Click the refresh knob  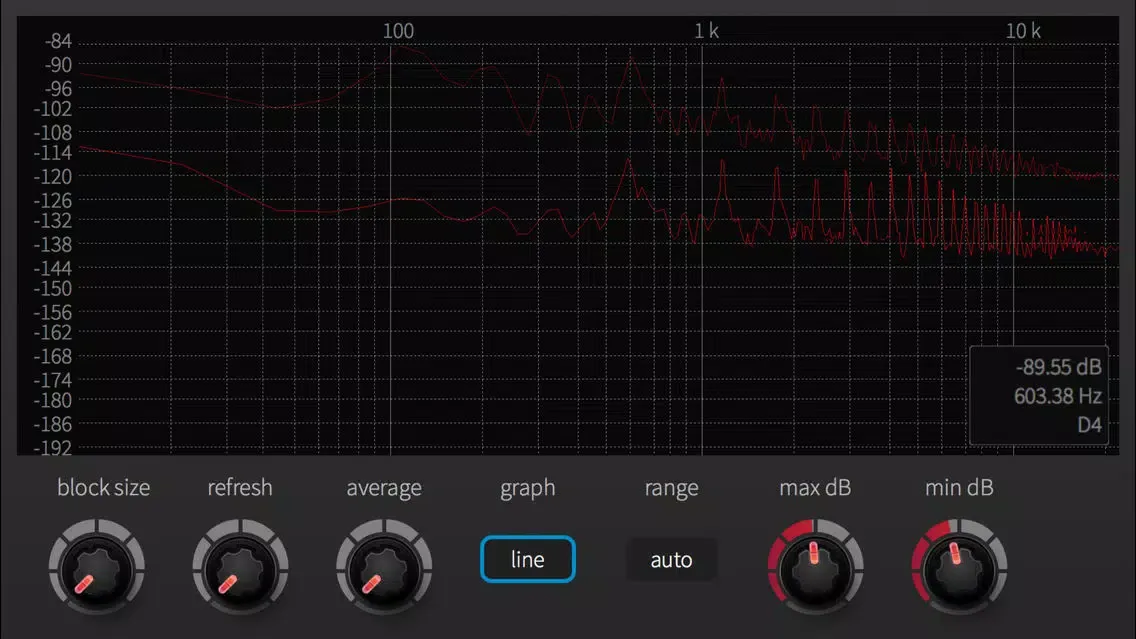click(241, 567)
